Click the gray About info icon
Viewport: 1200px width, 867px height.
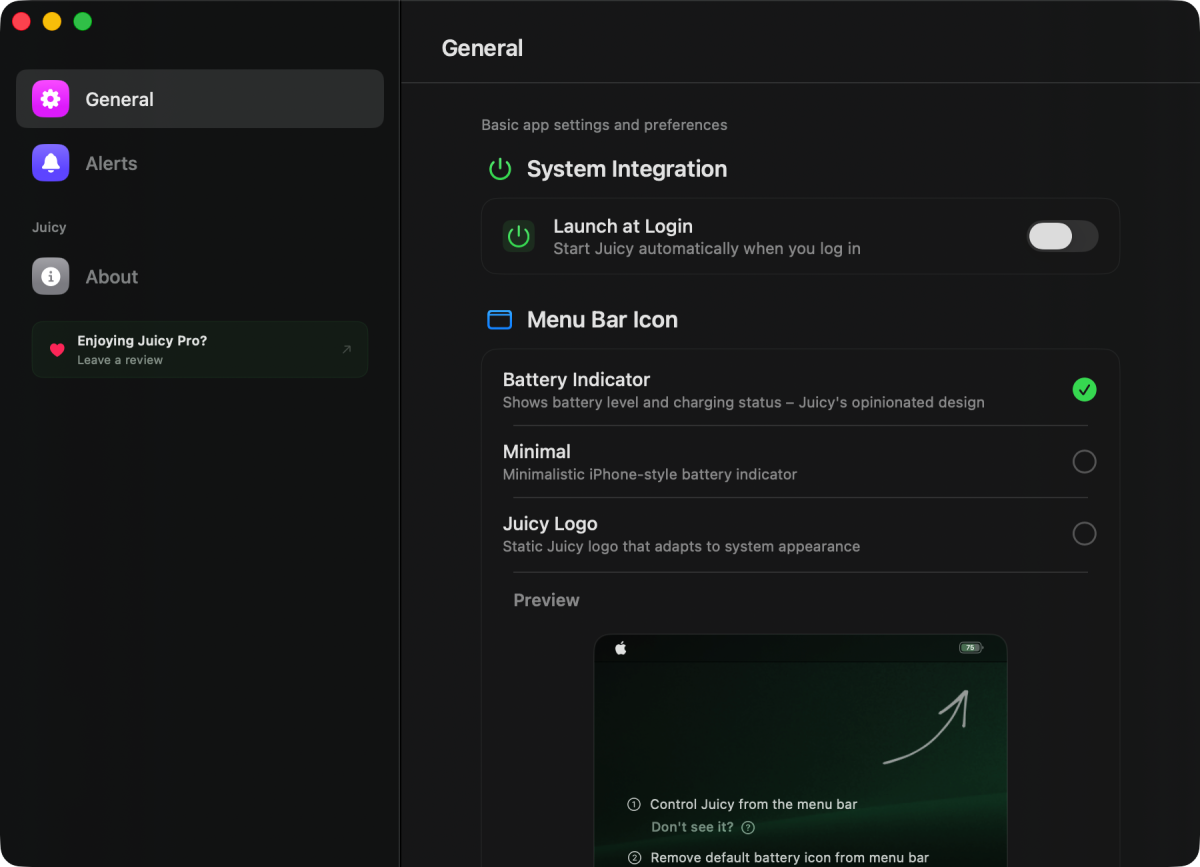click(x=50, y=276)
